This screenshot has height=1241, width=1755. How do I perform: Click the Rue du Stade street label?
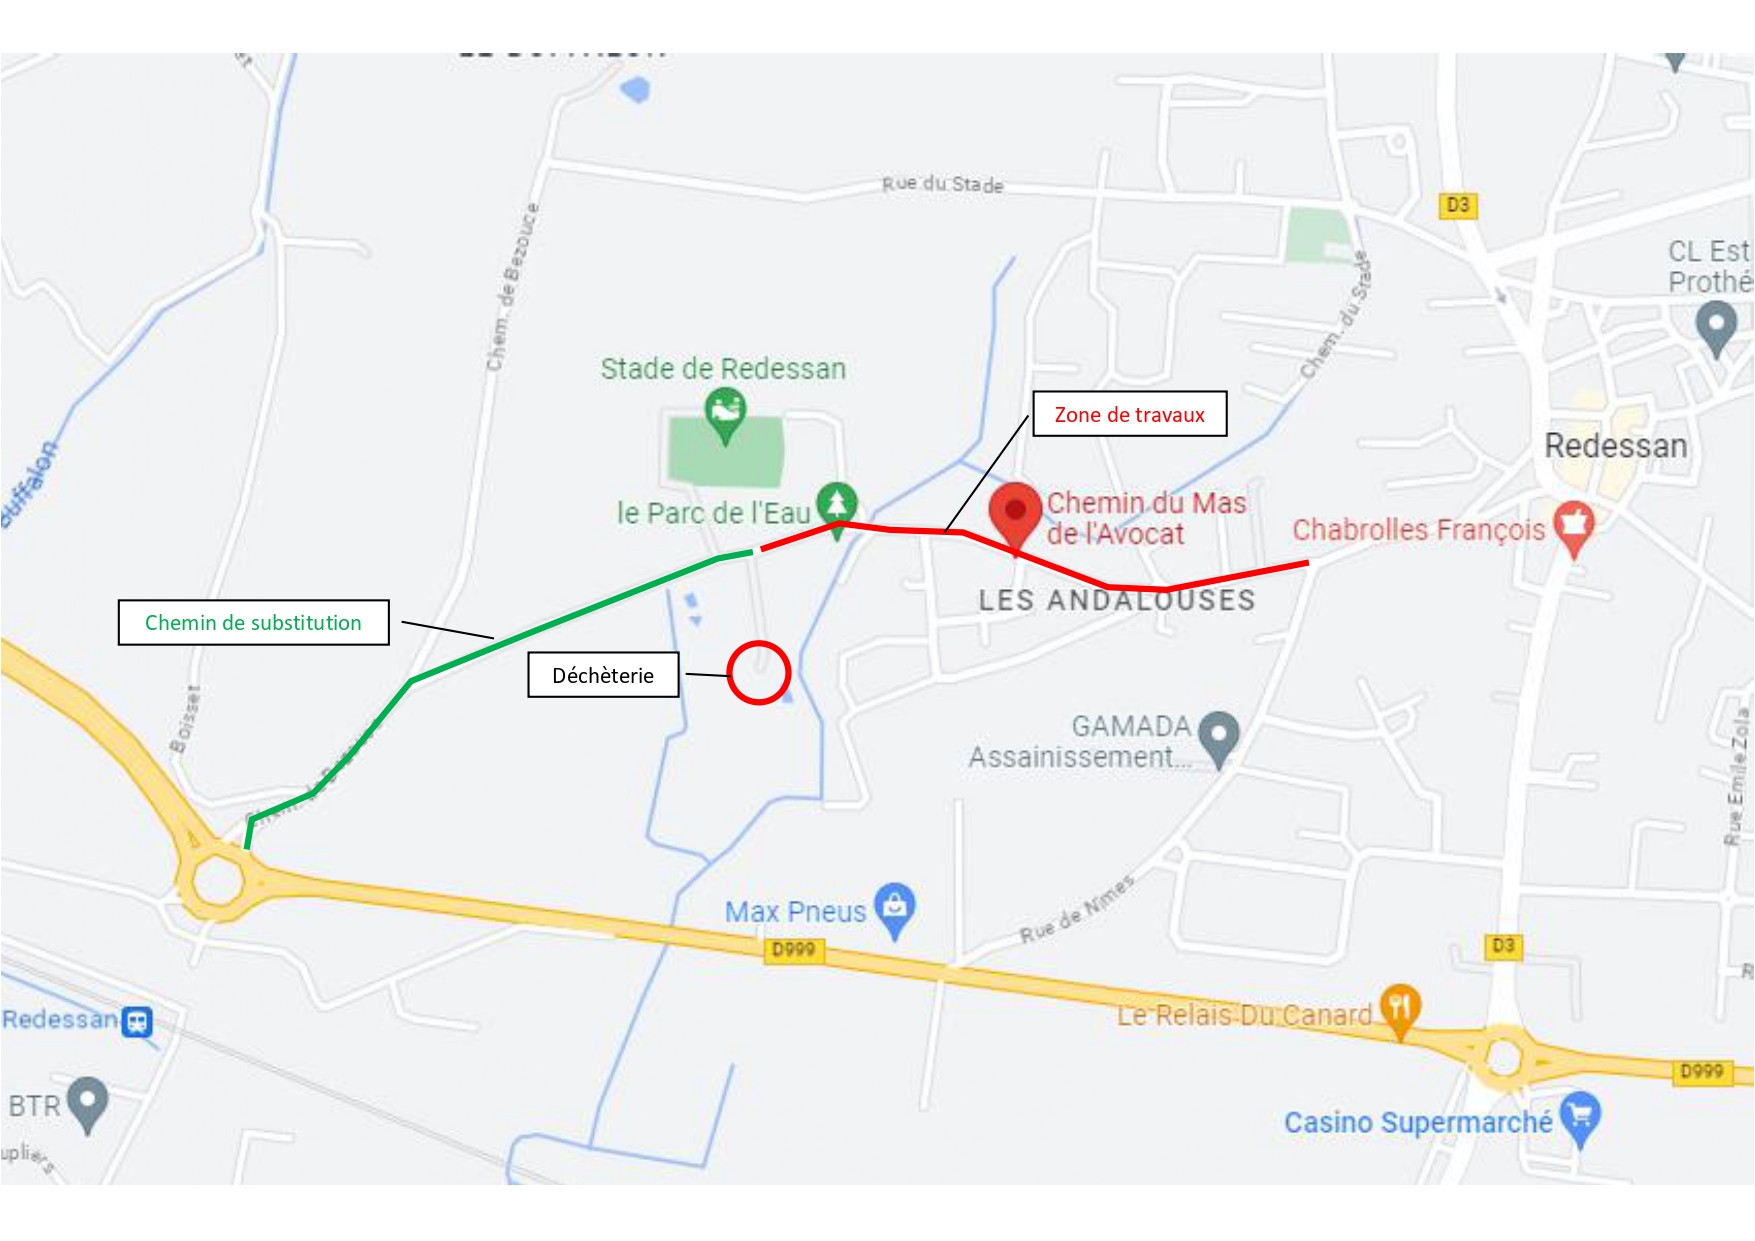click(942, 184)
